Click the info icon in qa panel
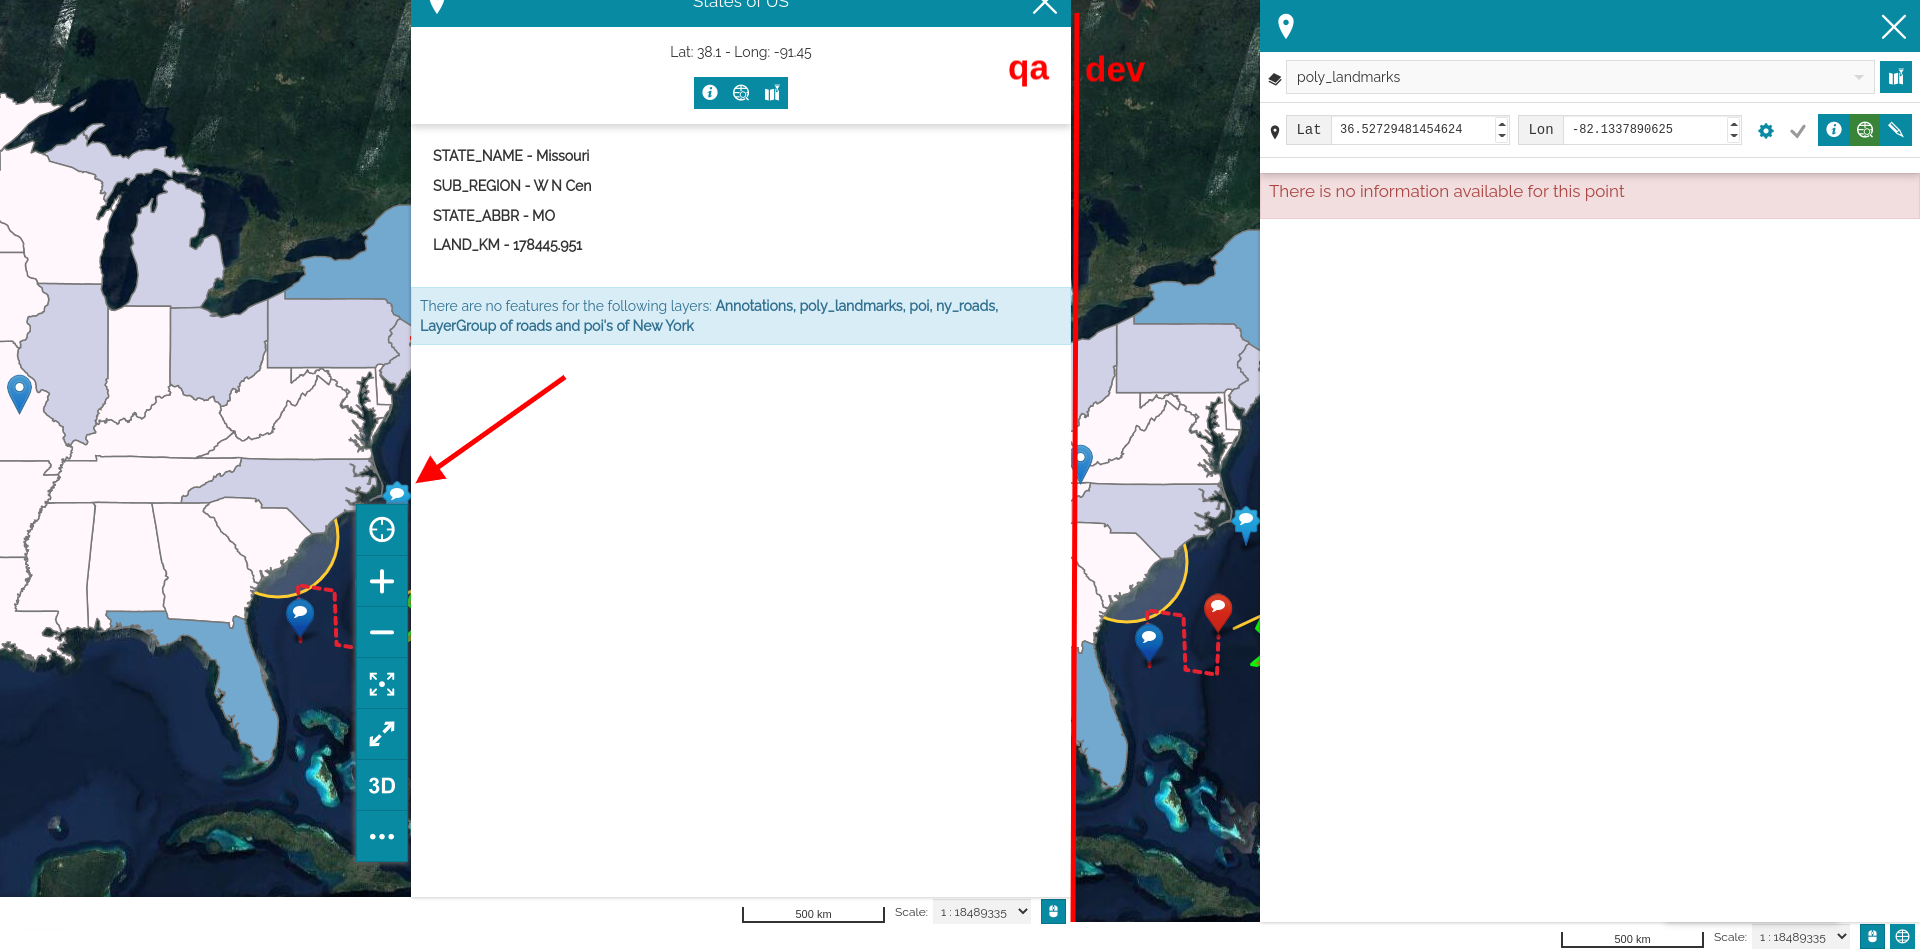The width and height of the screenshot is (1920, 952). [x=710, y=93]
